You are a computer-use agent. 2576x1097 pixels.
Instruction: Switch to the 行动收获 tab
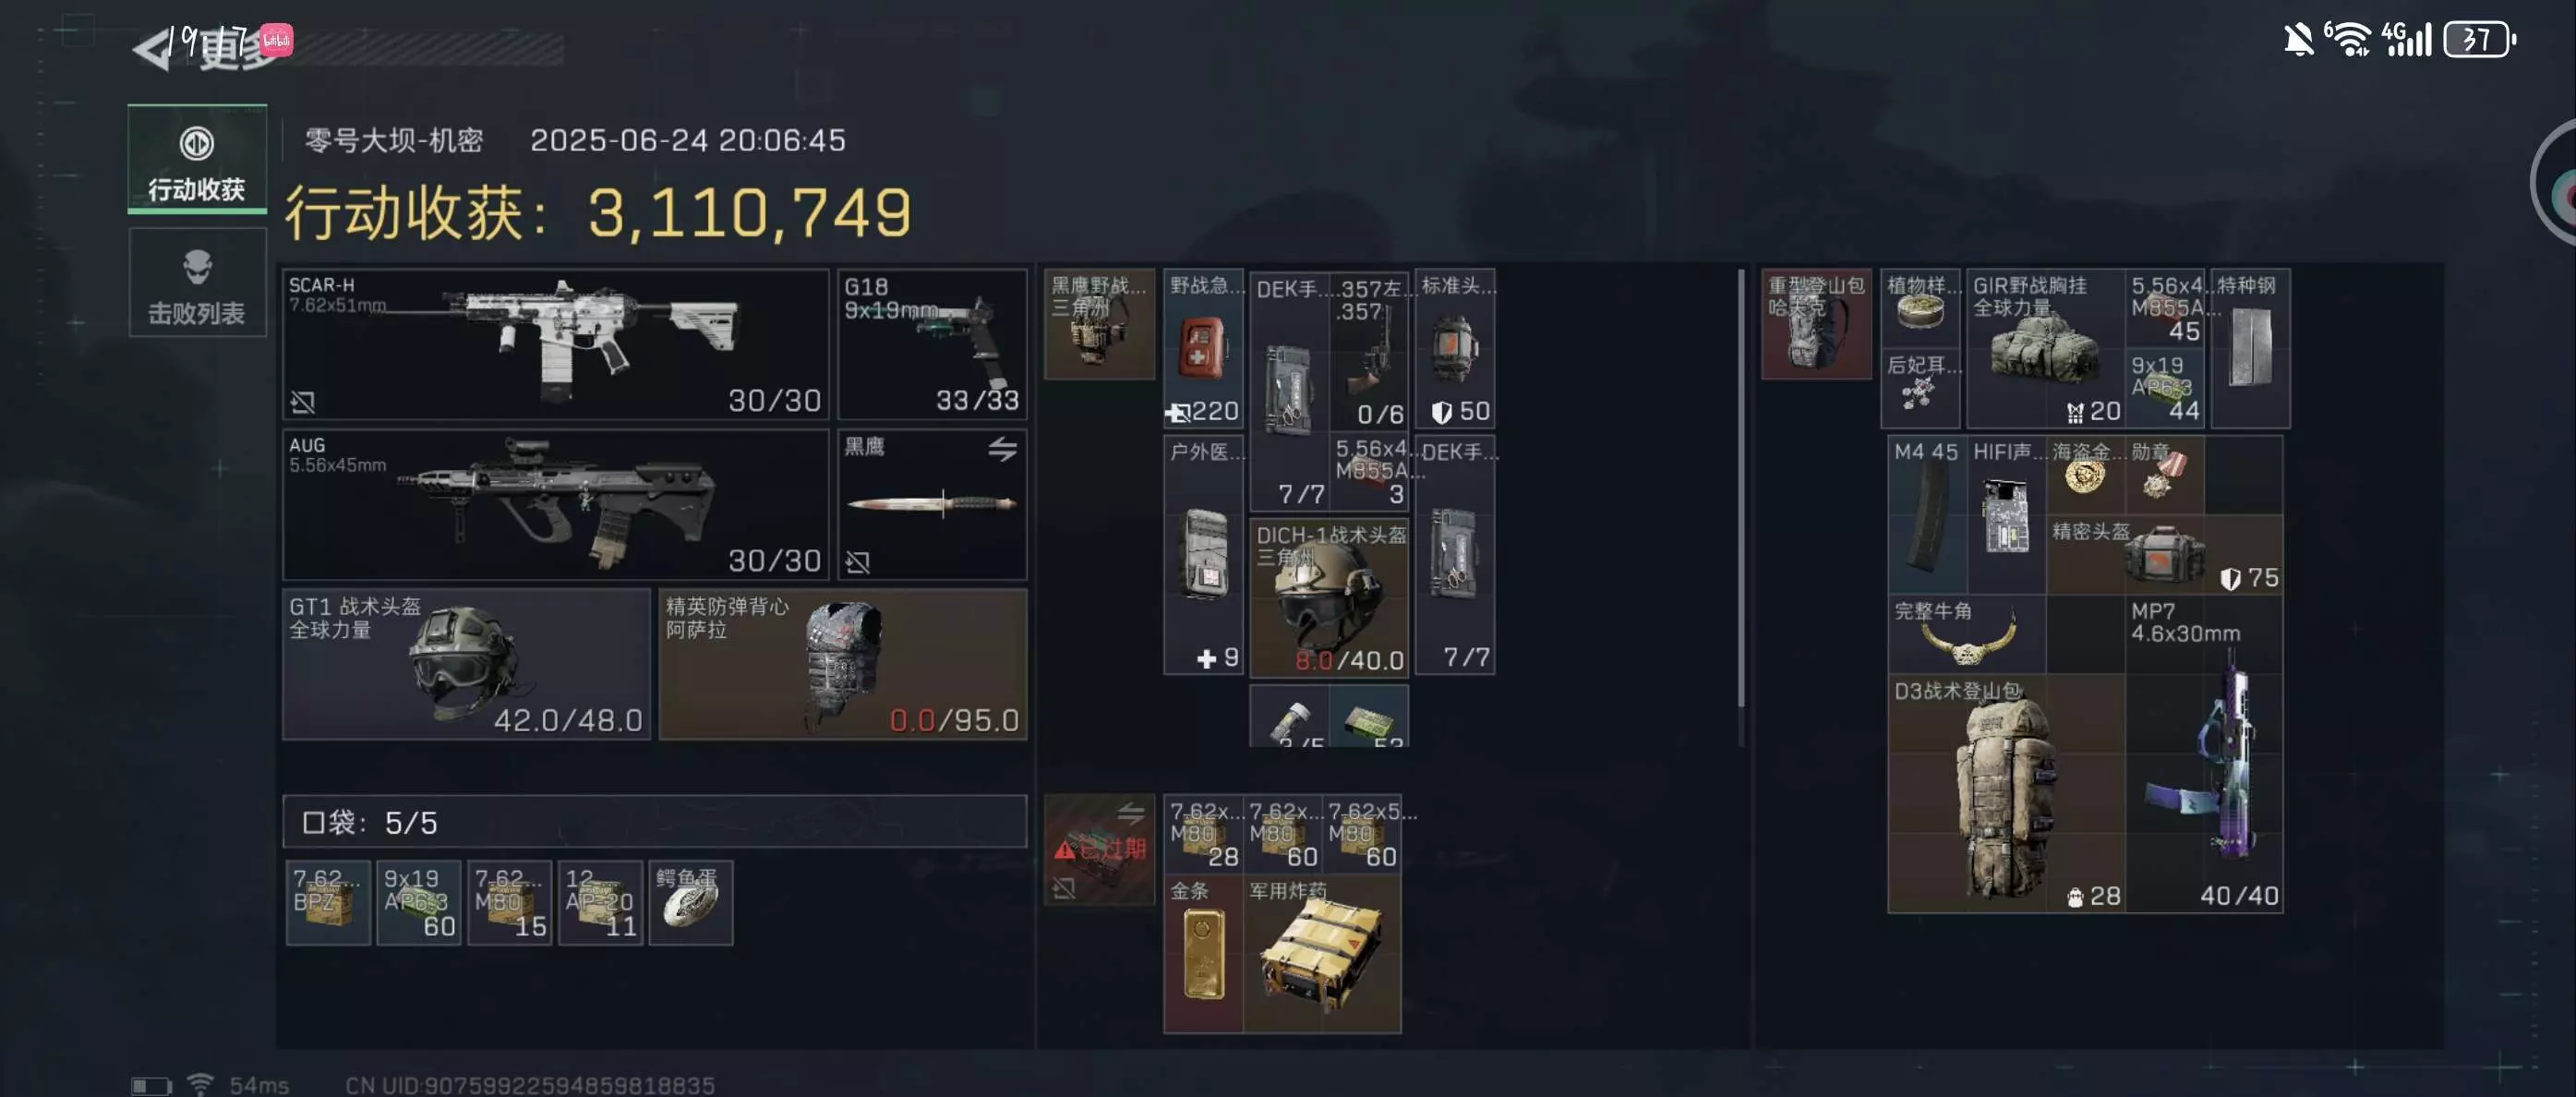pos(197,159)
